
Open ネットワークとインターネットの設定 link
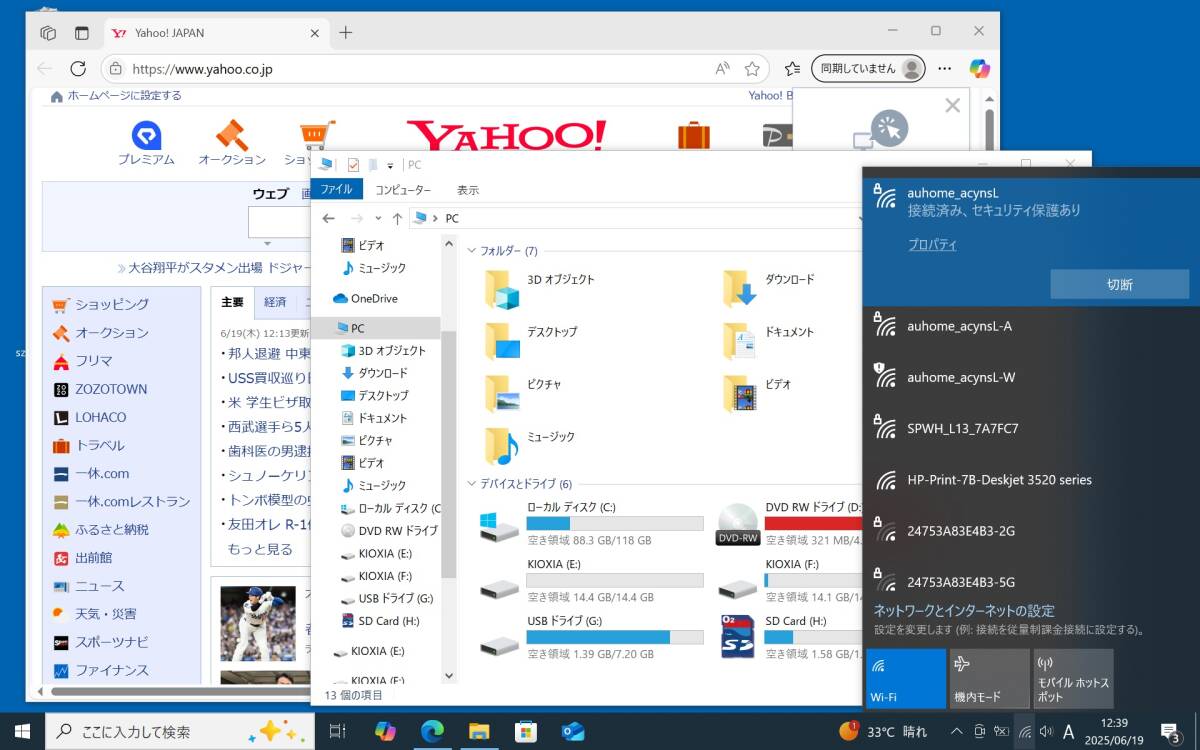point(964,611)
